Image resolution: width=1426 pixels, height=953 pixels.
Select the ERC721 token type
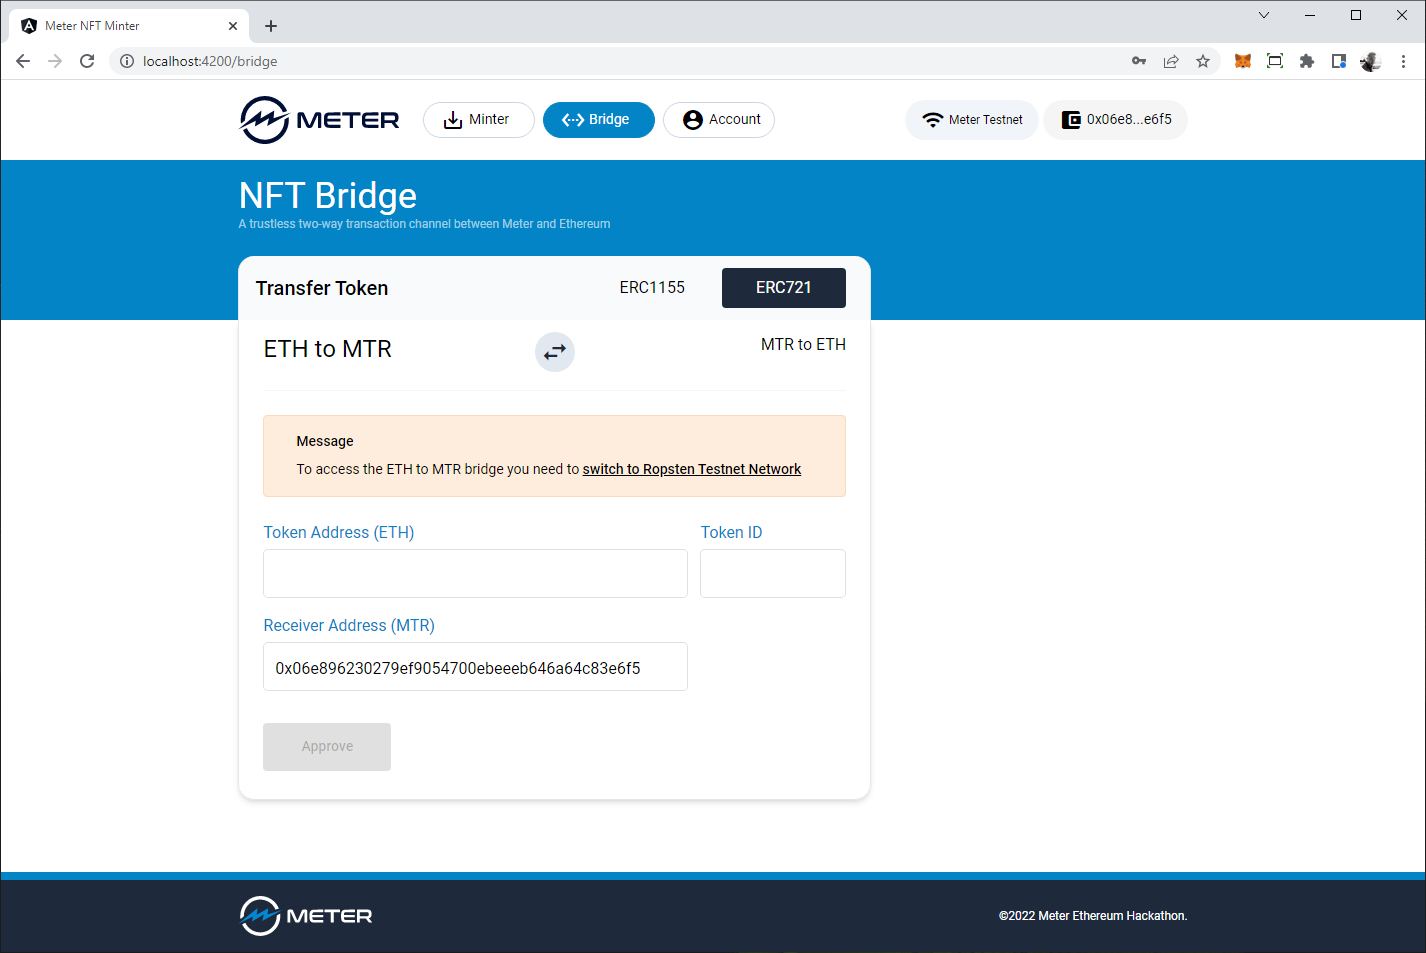(784, 287)
